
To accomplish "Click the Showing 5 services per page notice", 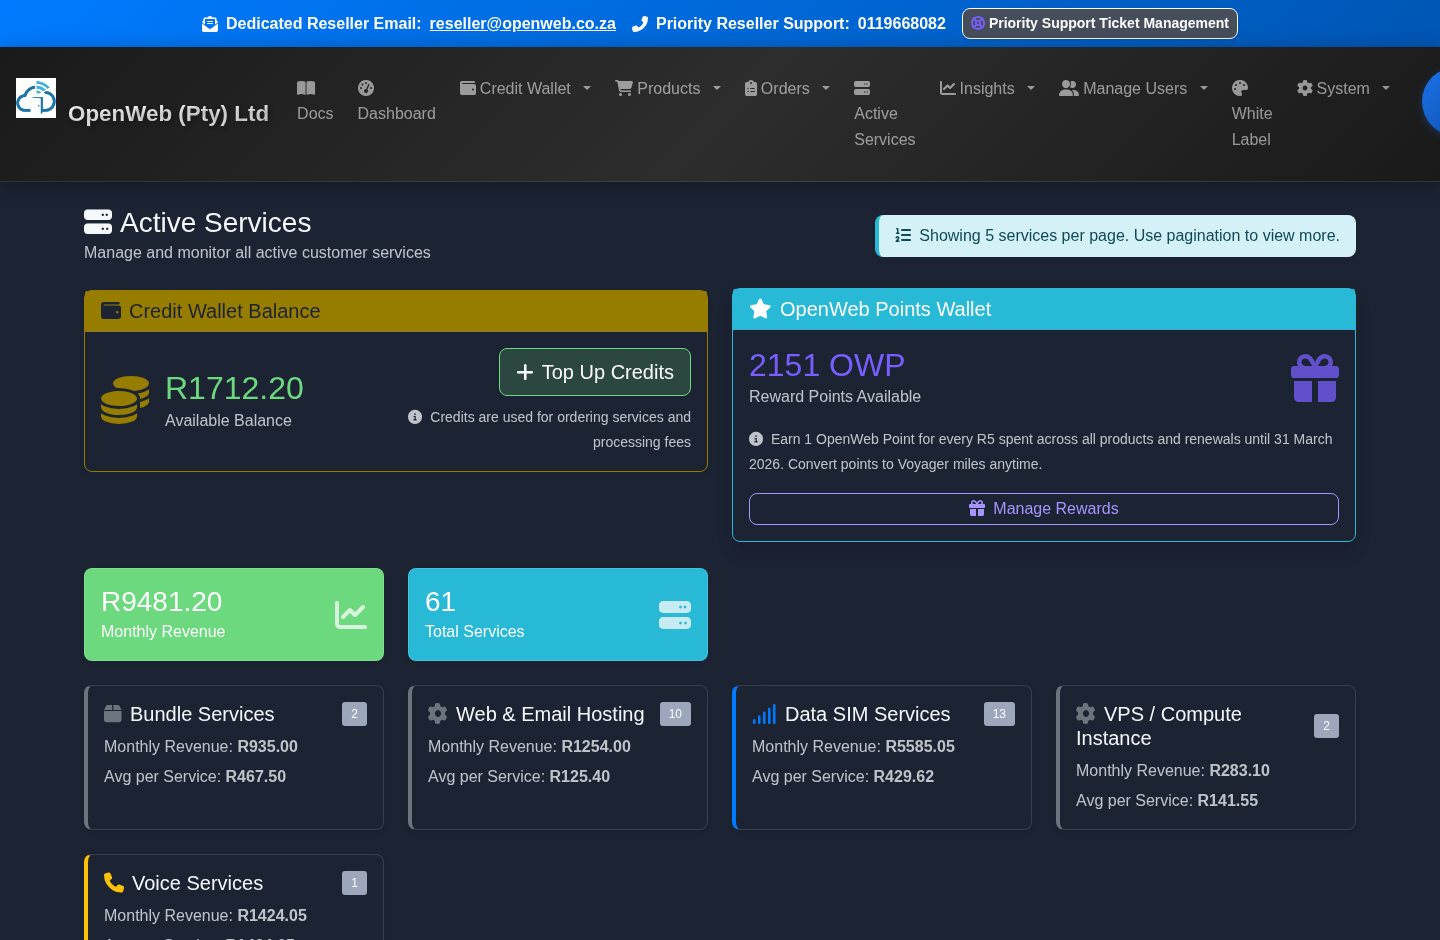I will [1116, 236].
